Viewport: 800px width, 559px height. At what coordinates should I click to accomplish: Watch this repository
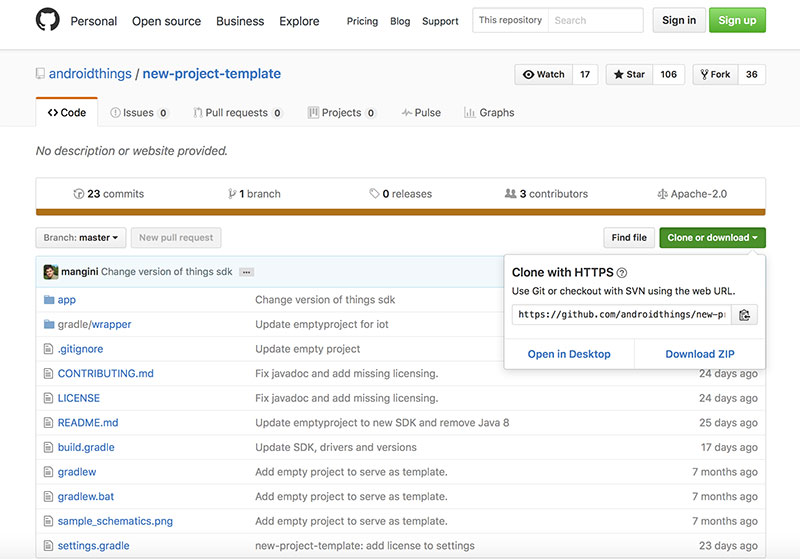pyautogui.click(x=543, y=74)
